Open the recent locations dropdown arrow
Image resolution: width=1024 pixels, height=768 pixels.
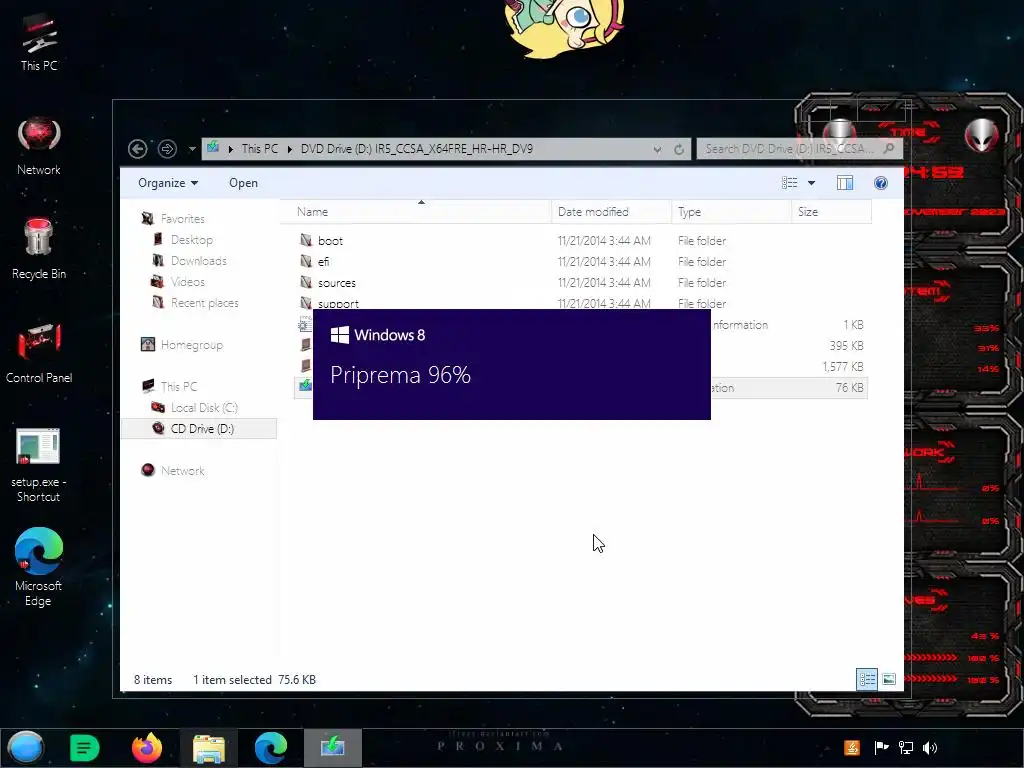(x=192, y=150)
